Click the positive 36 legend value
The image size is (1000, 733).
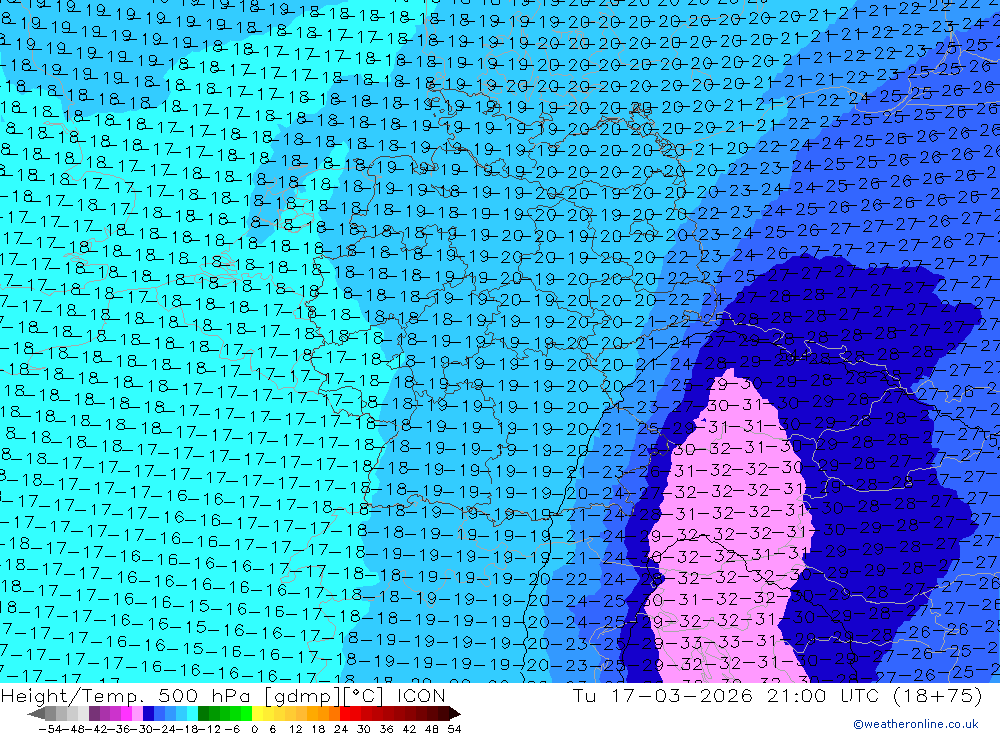tap(386, 729)
